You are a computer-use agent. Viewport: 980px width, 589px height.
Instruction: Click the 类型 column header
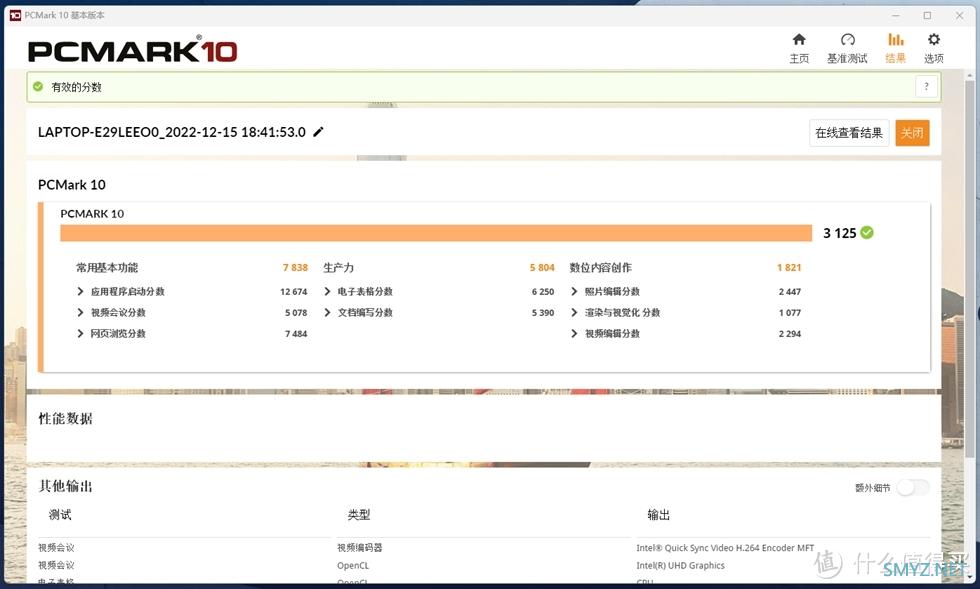coord(359,515)
